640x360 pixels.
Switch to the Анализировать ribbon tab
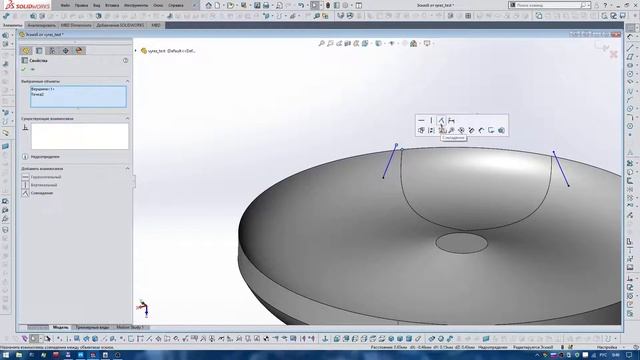point(41,25)
